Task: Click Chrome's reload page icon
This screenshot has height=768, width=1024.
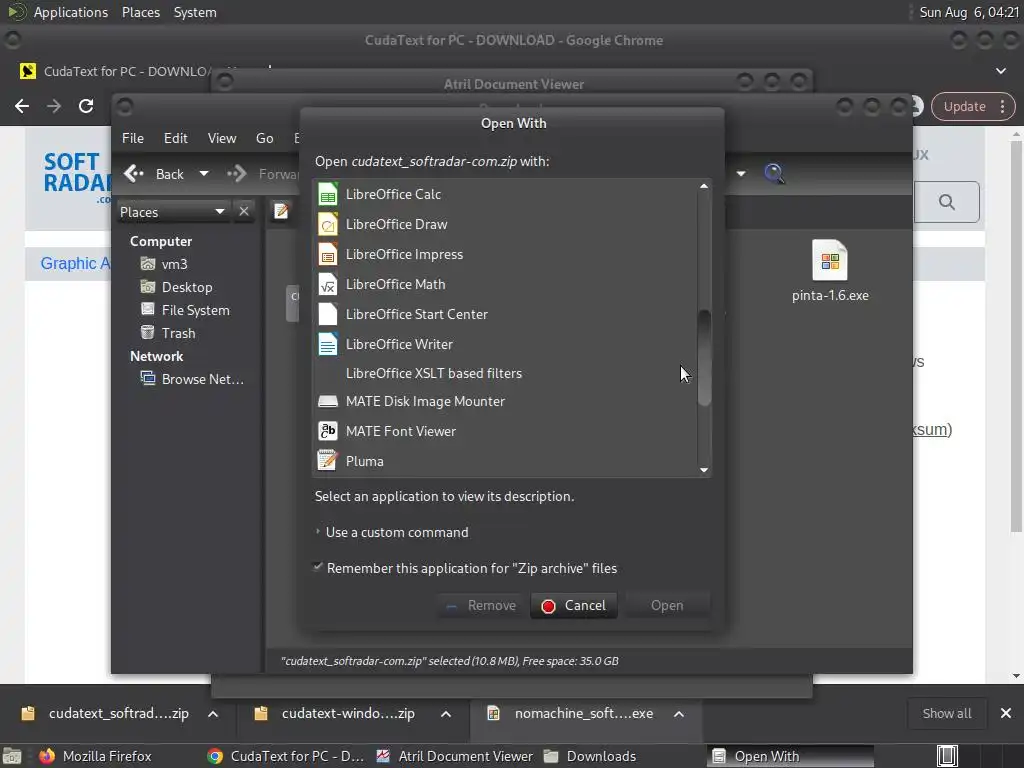Action: pos(86,106)
